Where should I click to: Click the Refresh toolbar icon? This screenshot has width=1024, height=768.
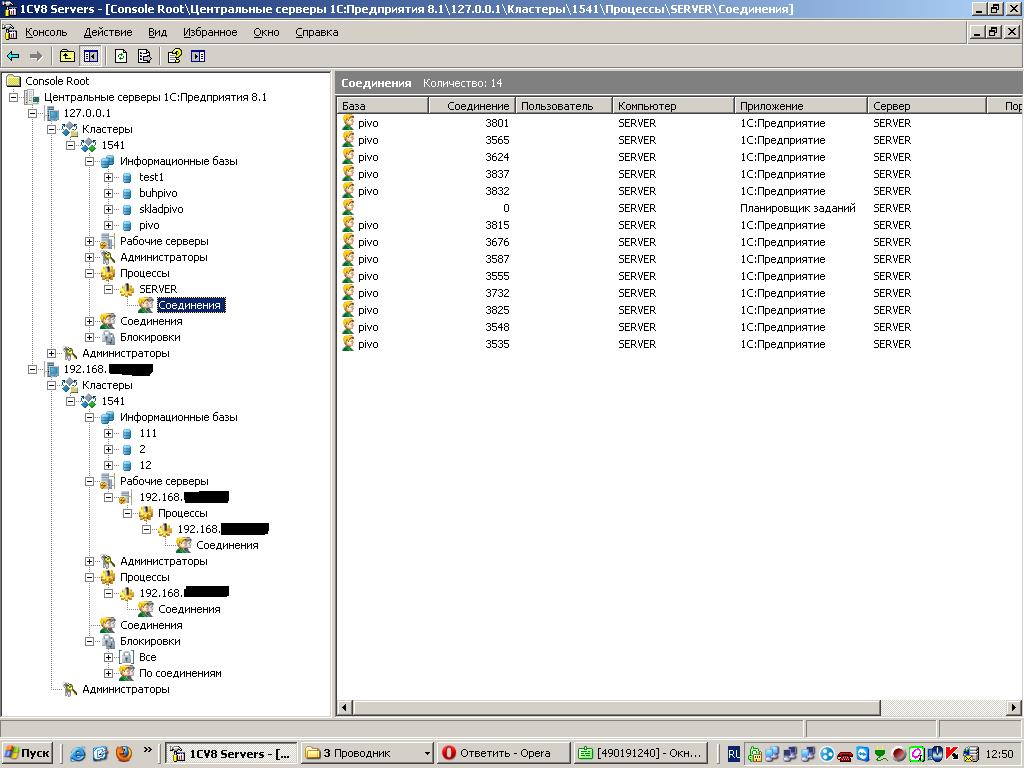coord(121,56)
